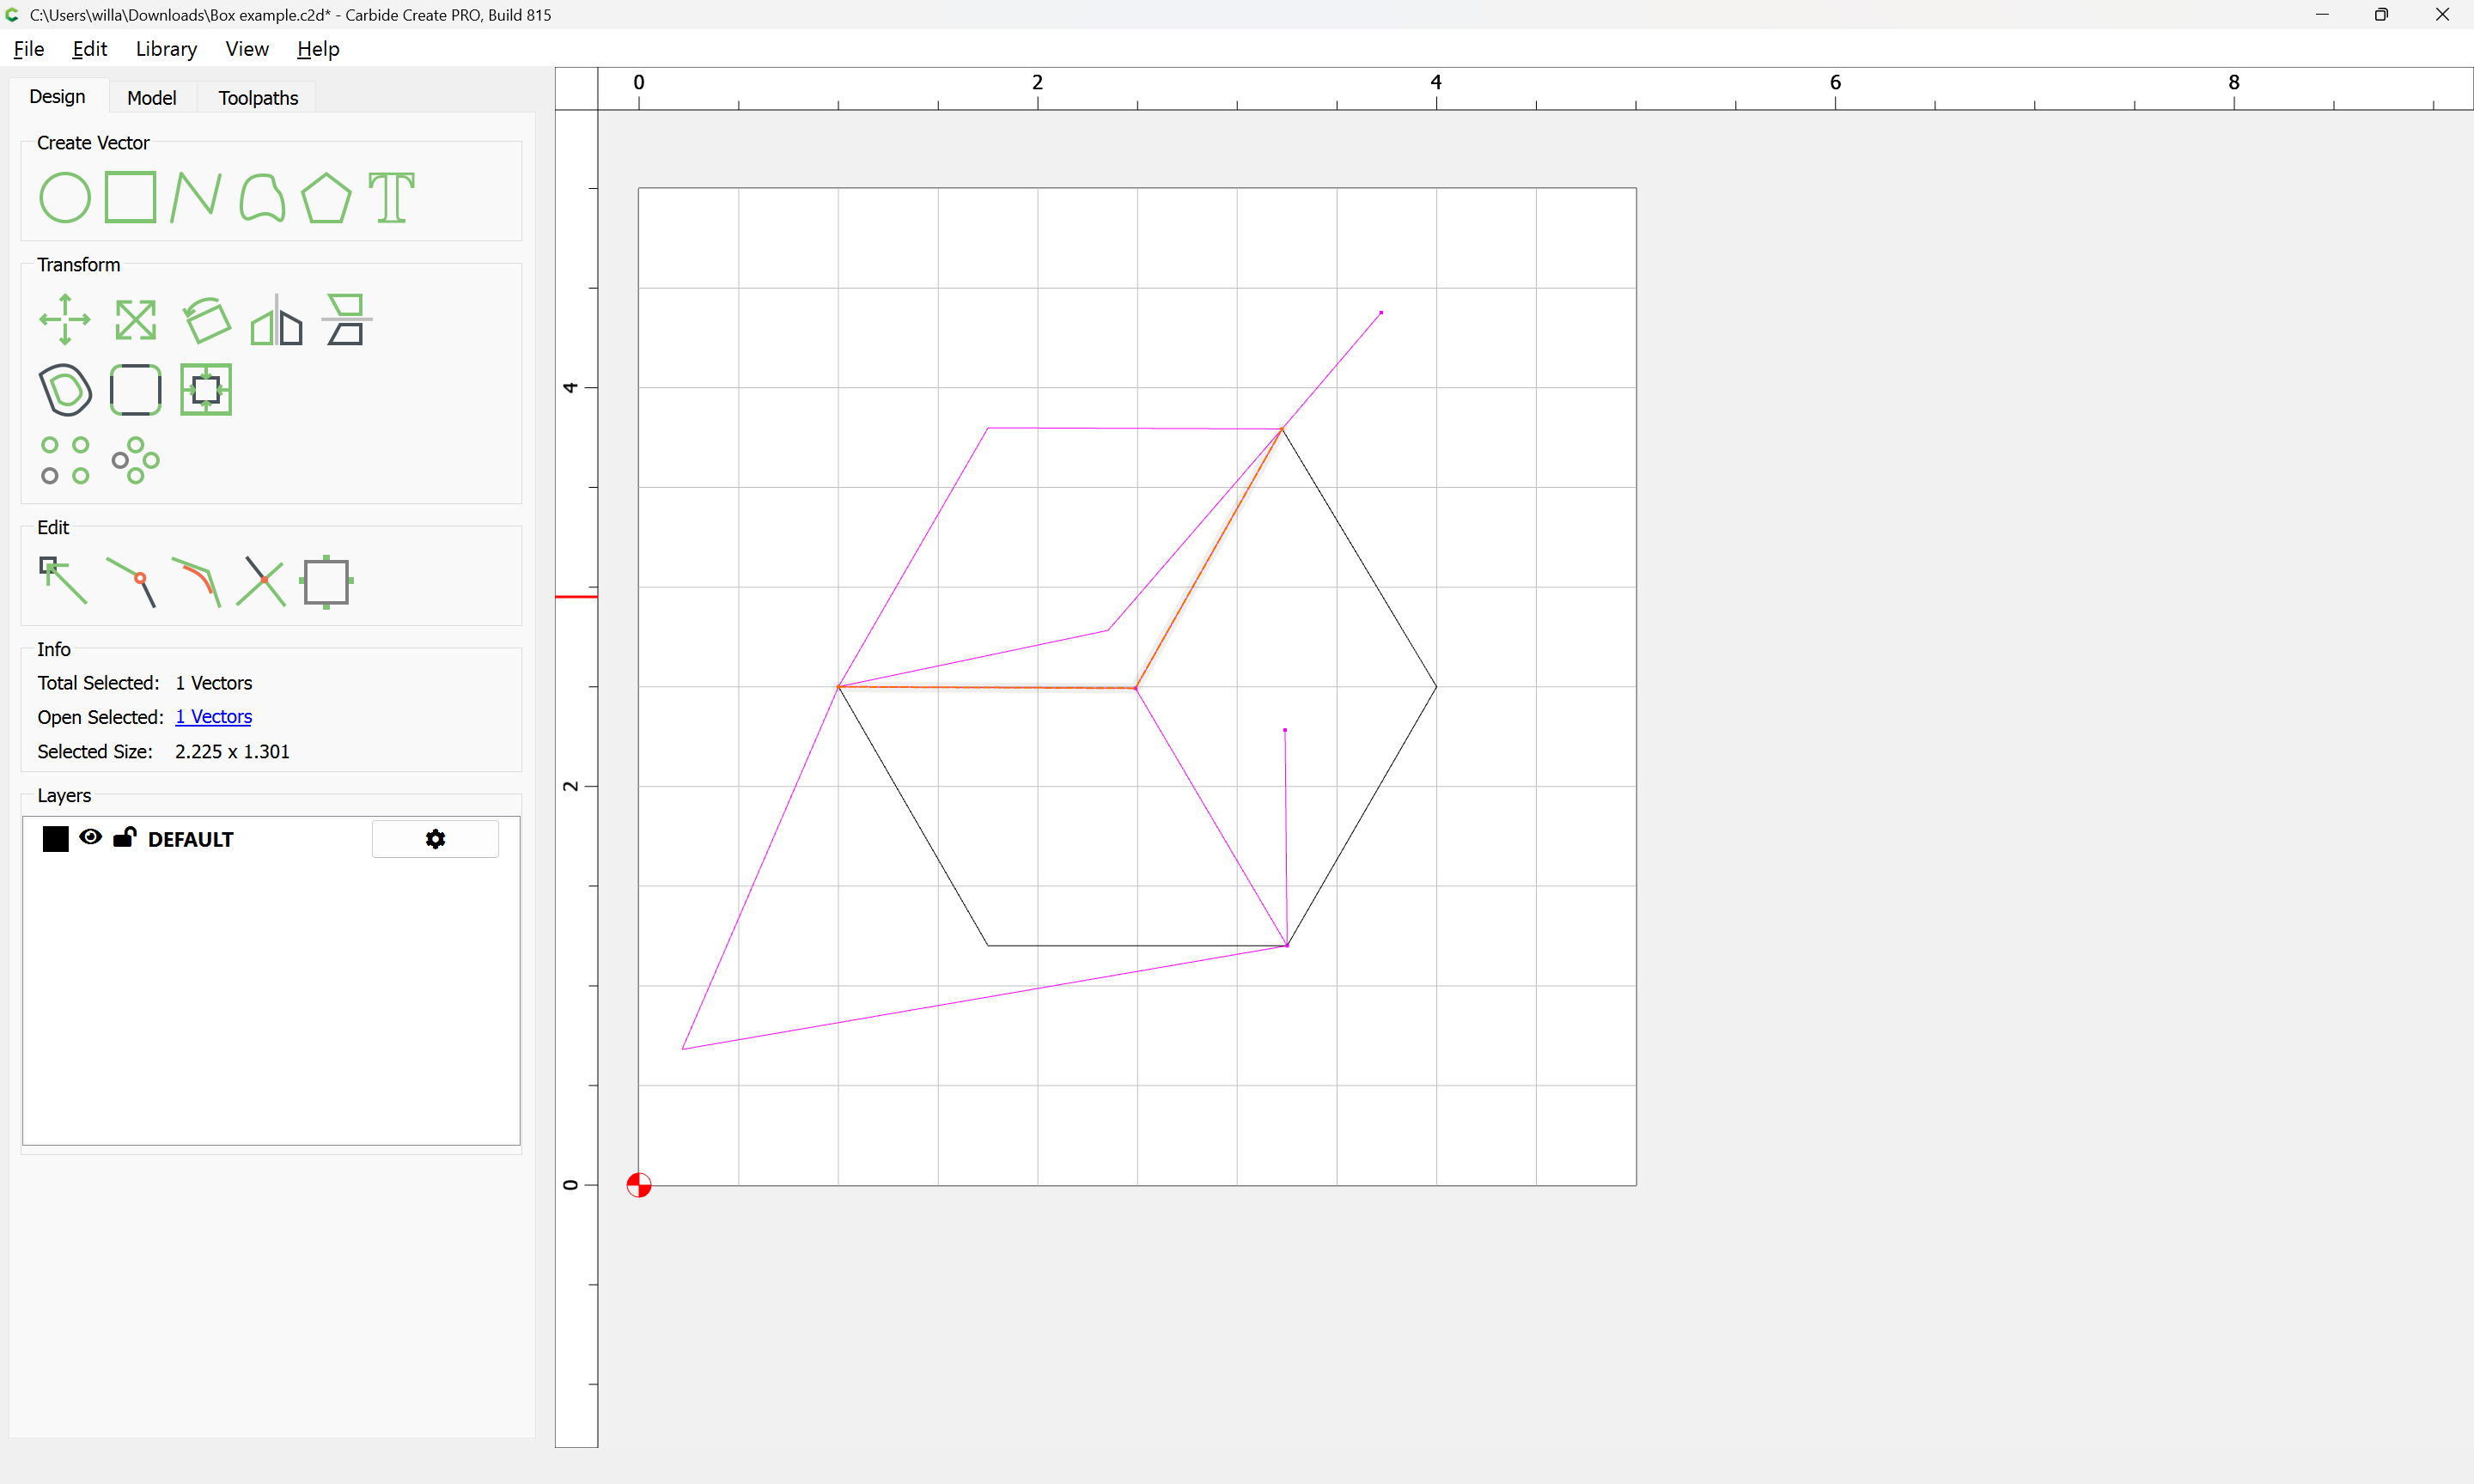Open the Library menu
The height and width of the screenshot is (1484, 2474).
pos(166,49)
